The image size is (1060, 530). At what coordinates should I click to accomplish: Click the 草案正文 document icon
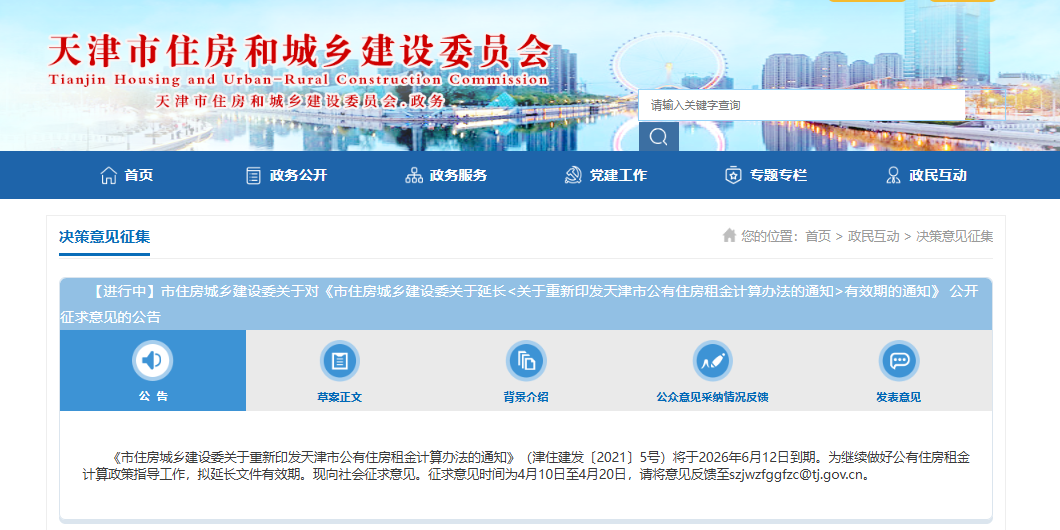339,360
